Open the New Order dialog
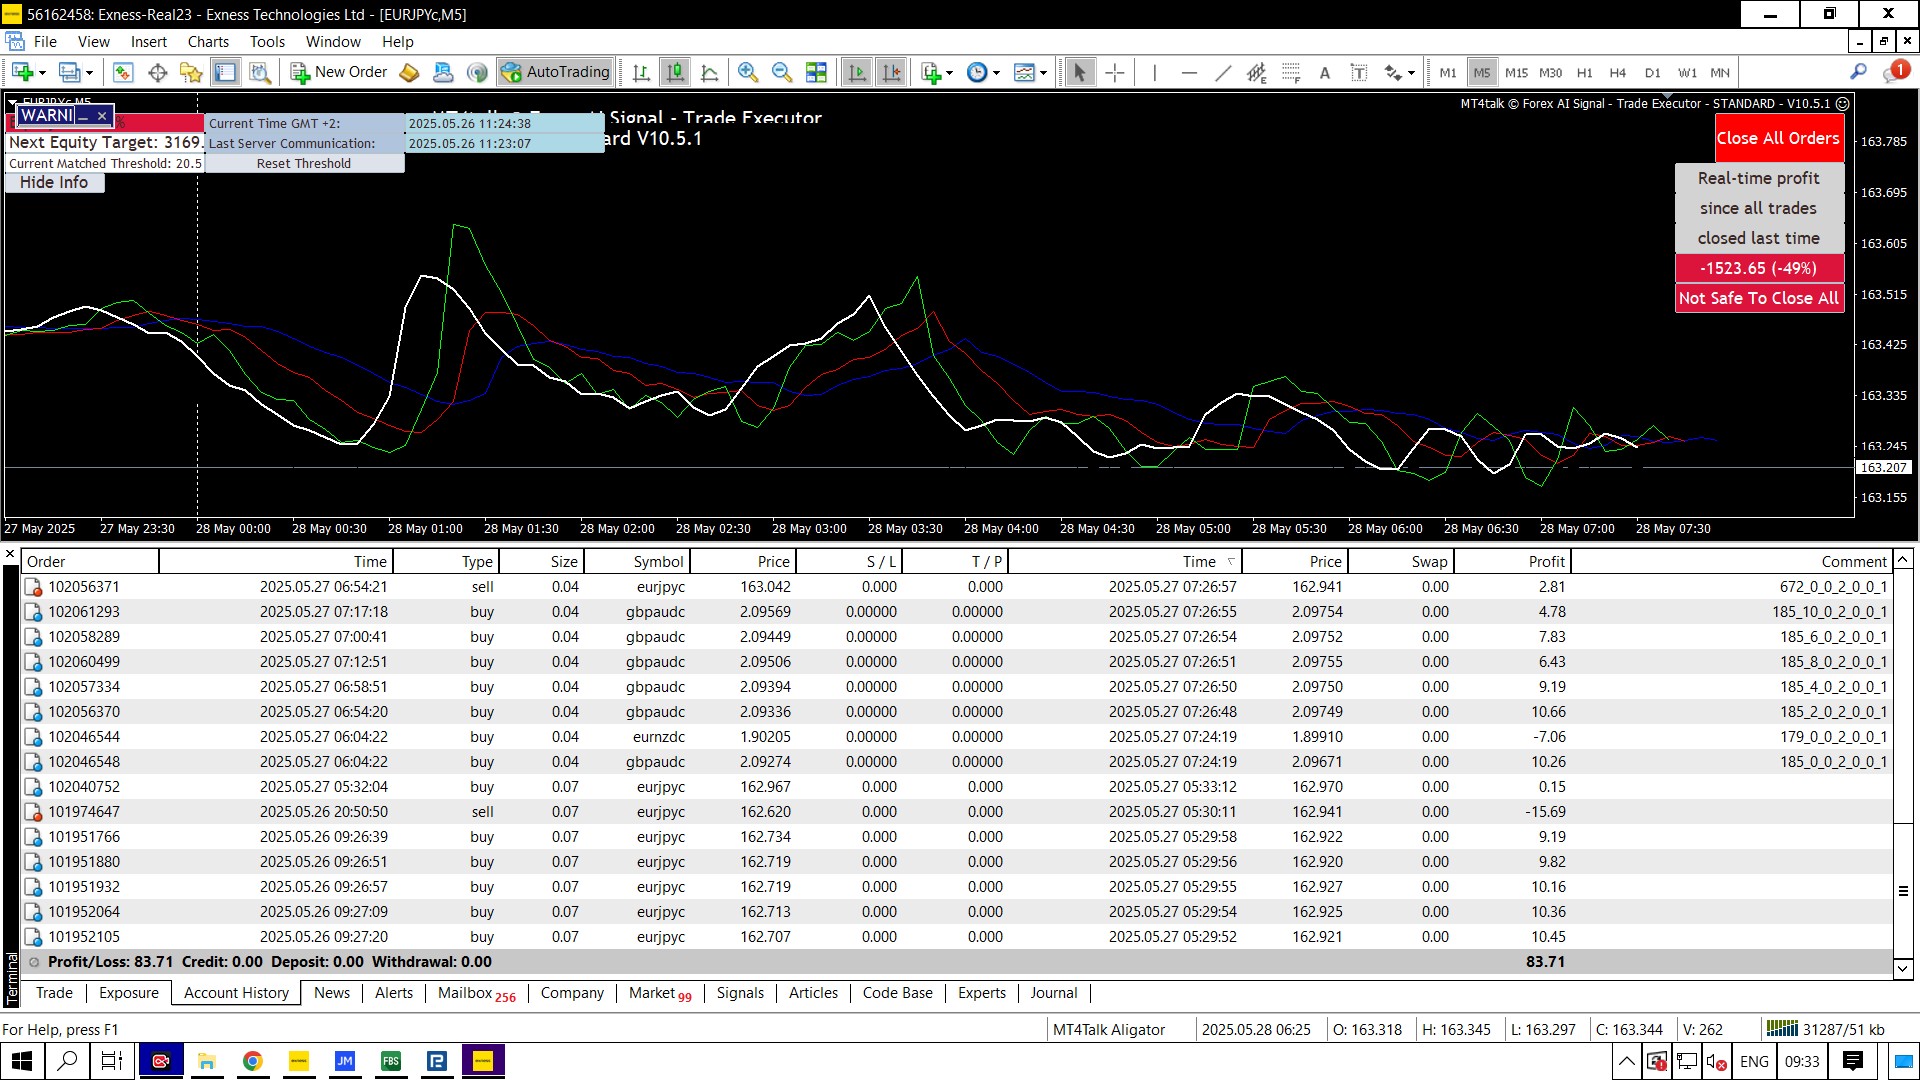This screenshot has height=1080, width=1920. 339,72
